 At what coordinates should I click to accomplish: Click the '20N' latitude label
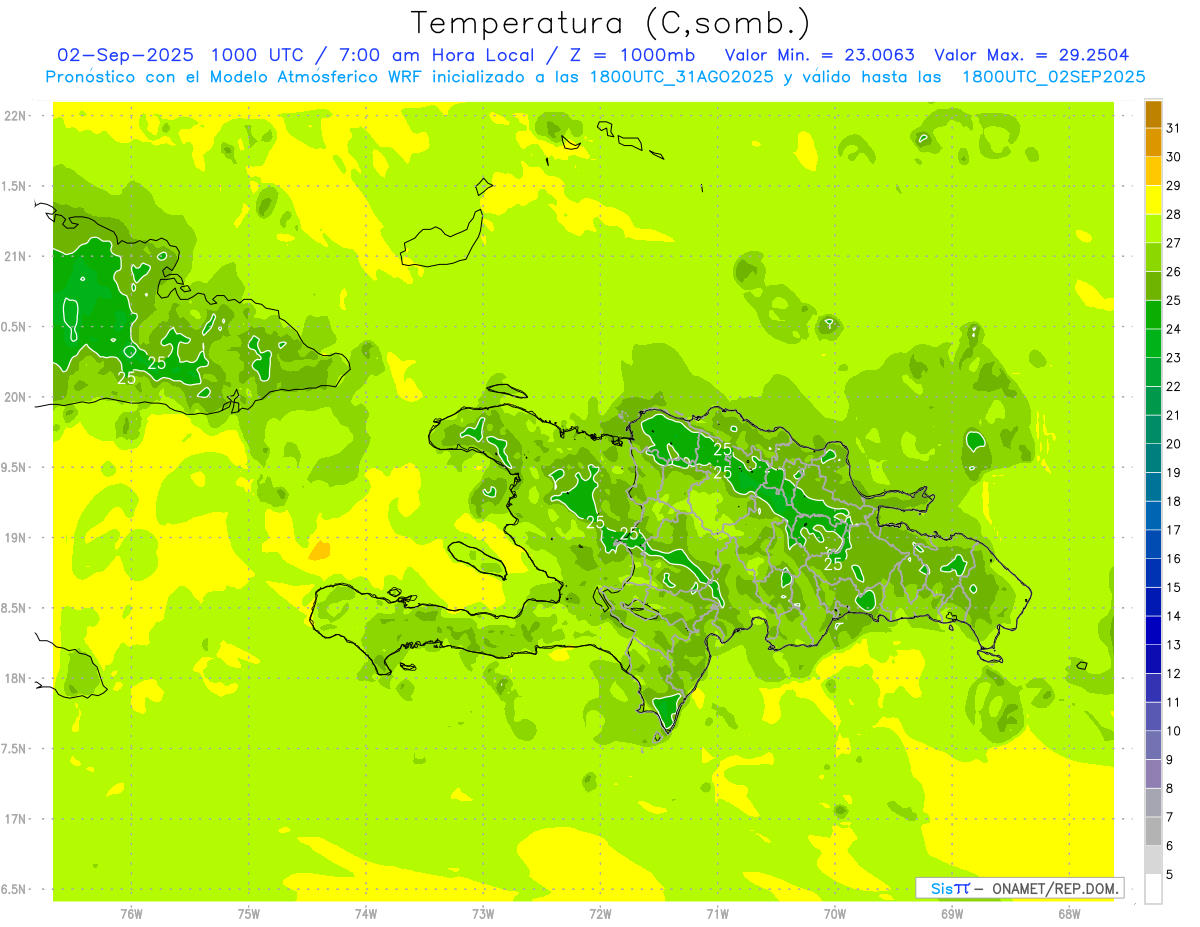pos(15,397)
